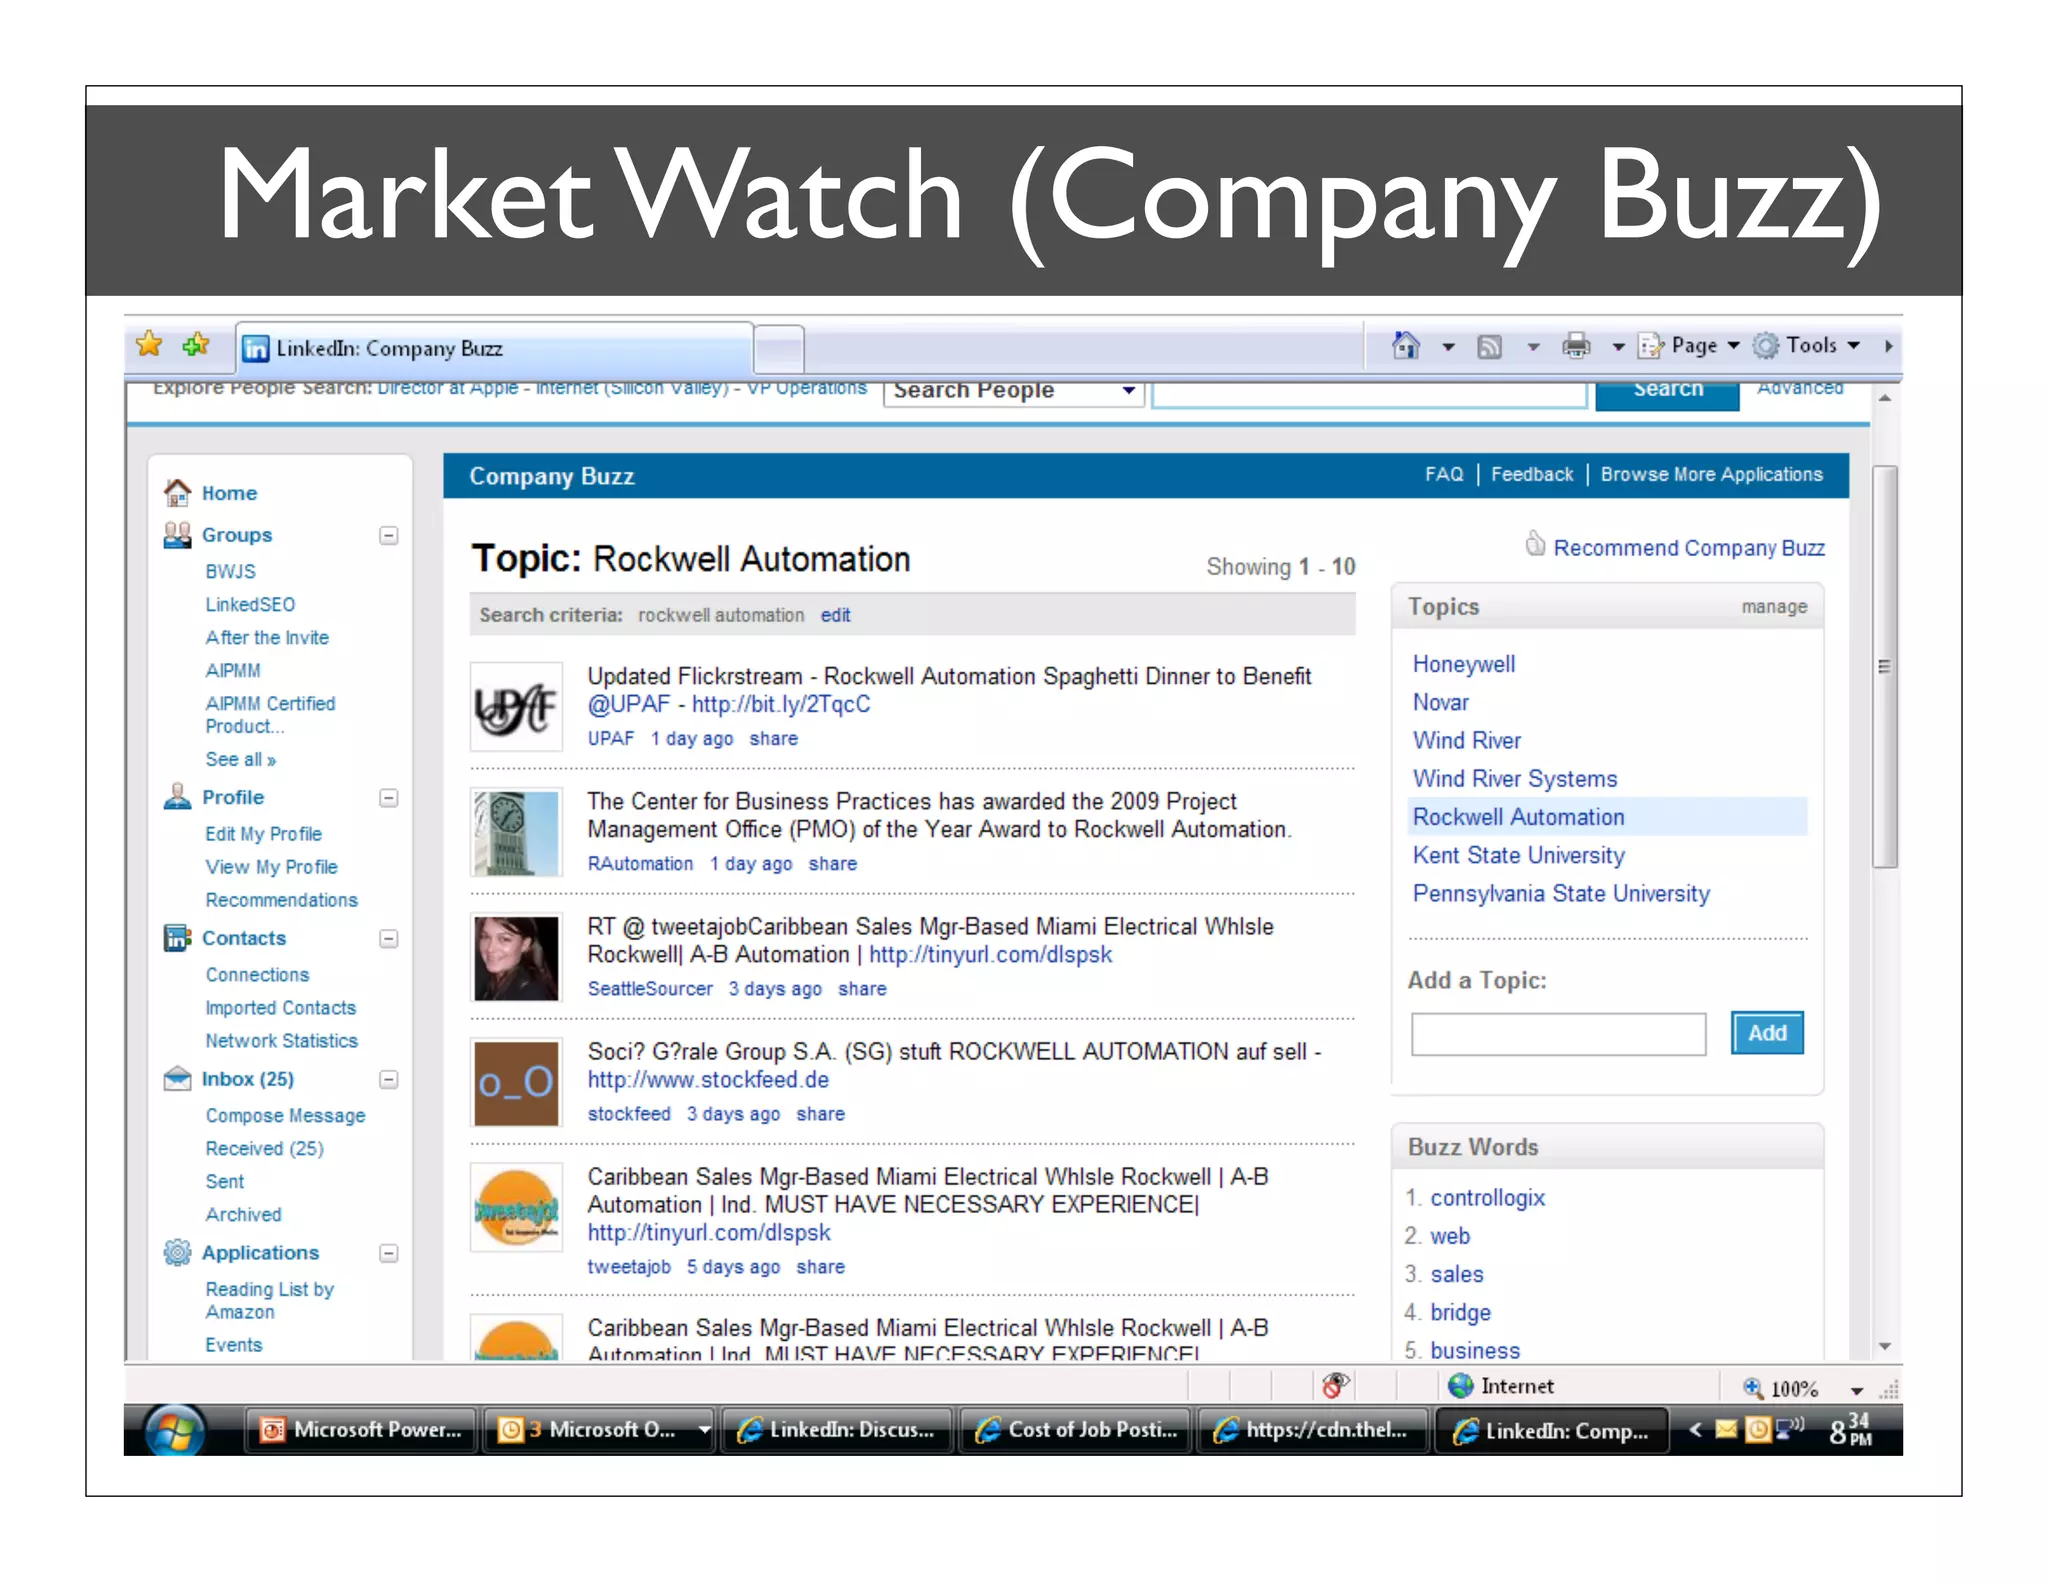Click the controllogix buzz word
The height and width of the screenshot is (1582, 2048).
pyautogui.click(x=1487, y=1198)
